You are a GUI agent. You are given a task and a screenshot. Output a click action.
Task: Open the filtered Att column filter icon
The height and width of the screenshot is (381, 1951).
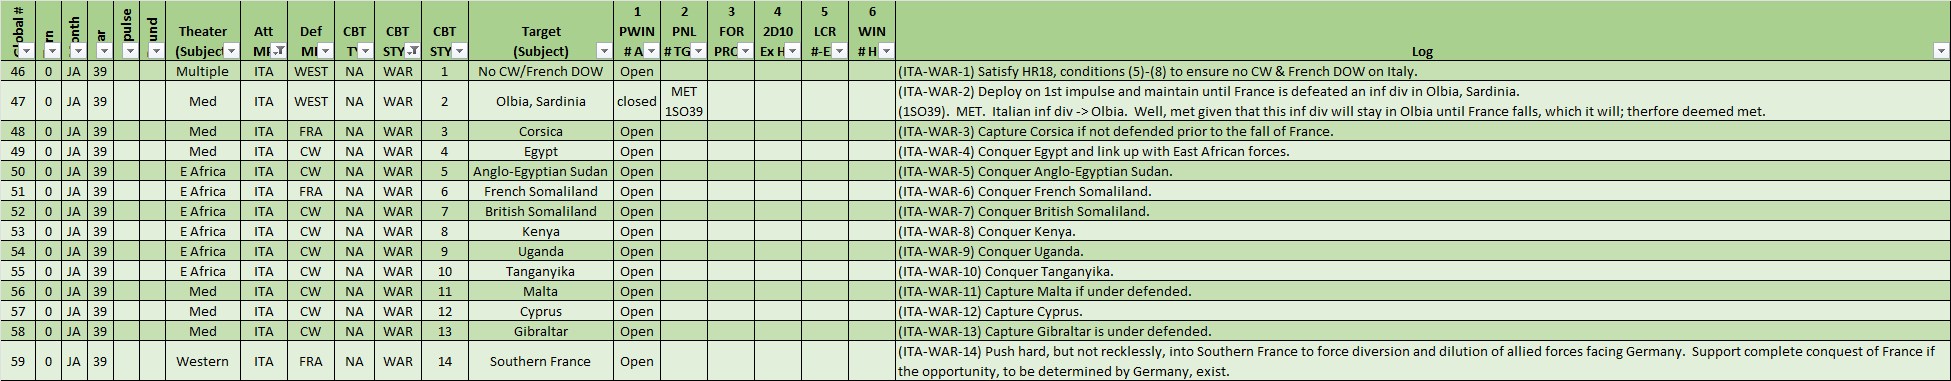pyautogui.click(x=278, y=51)
